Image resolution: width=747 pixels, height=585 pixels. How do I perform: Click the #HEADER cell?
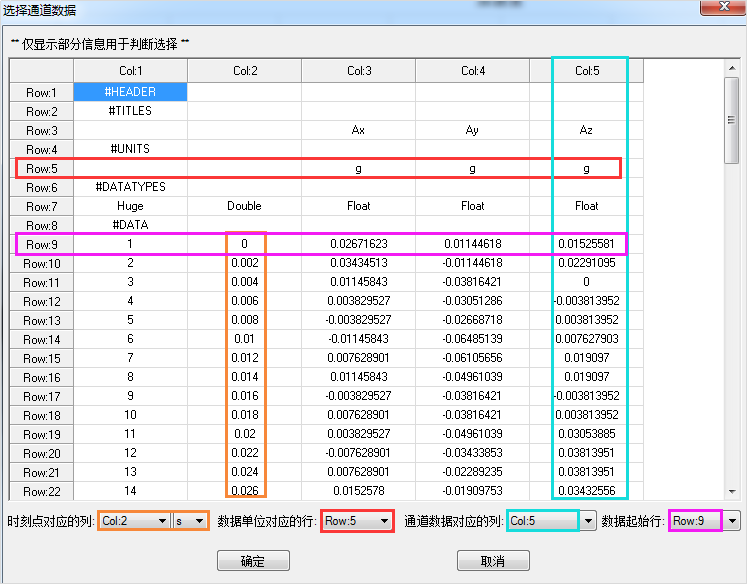(131, 91)
